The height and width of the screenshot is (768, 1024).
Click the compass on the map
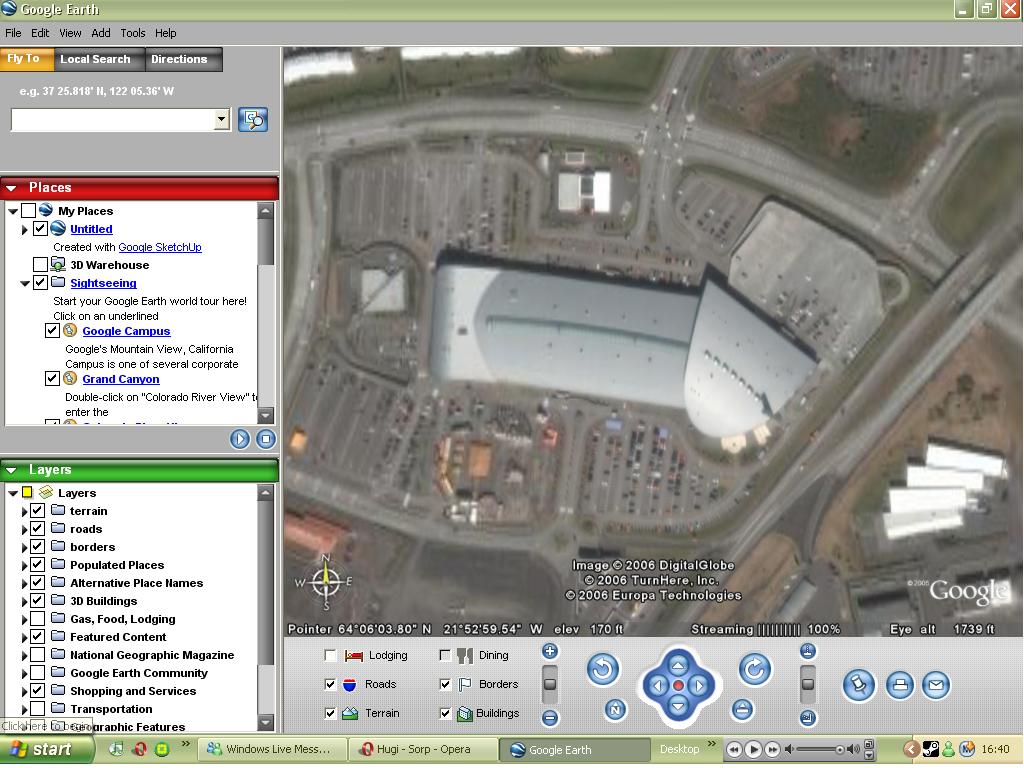[325, 581]
